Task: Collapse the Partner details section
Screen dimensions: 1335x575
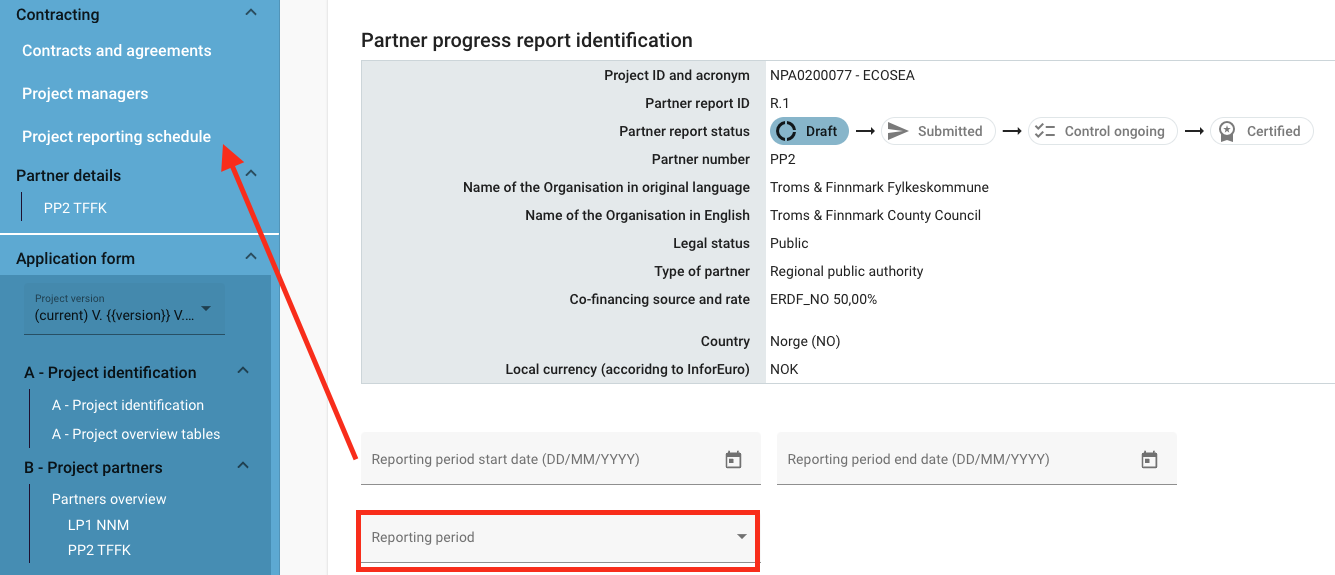Action: [251, 174]
